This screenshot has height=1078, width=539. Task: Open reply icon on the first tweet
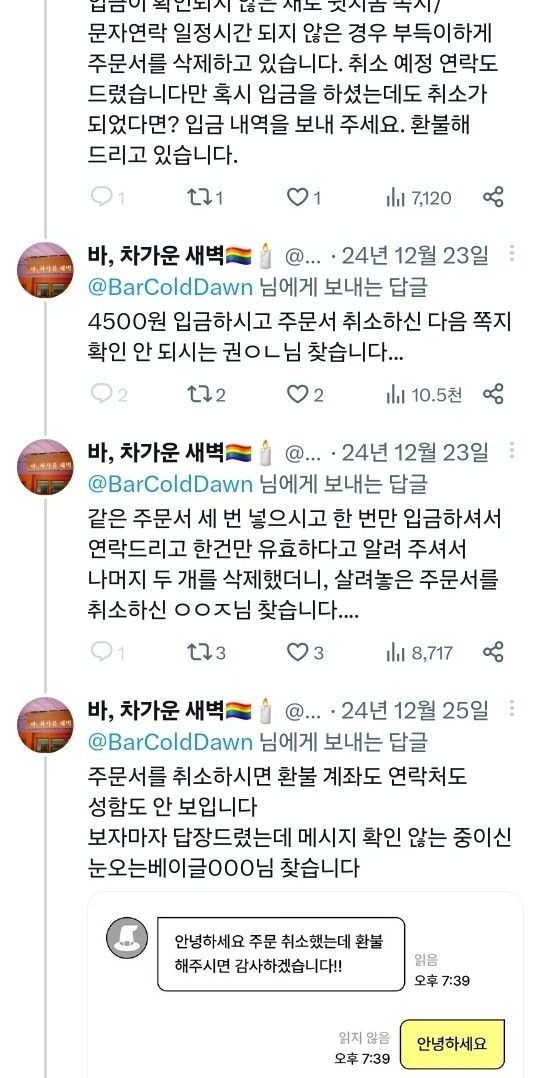tap(108, 198)
